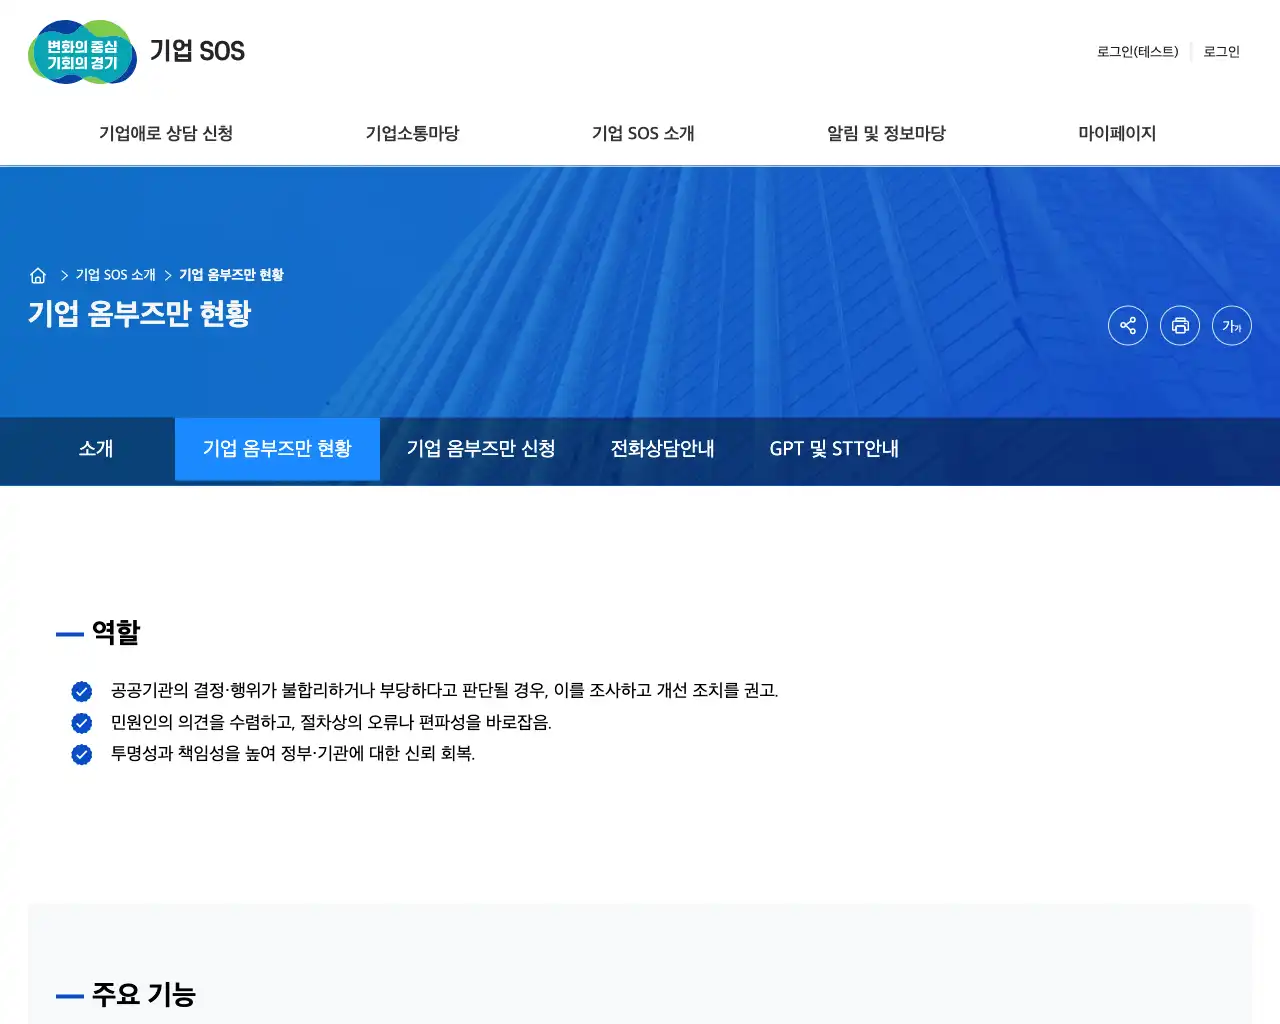This screenshot has width=1280, height=1024.
Task: Click the first checkmark bullet under 역할
Action: pyautogui.click(x=80, y=691)
